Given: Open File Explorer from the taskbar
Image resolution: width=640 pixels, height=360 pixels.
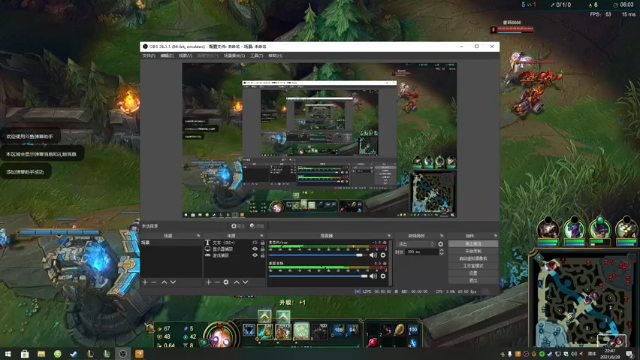Looking at the screenshot, I should 41,354.
